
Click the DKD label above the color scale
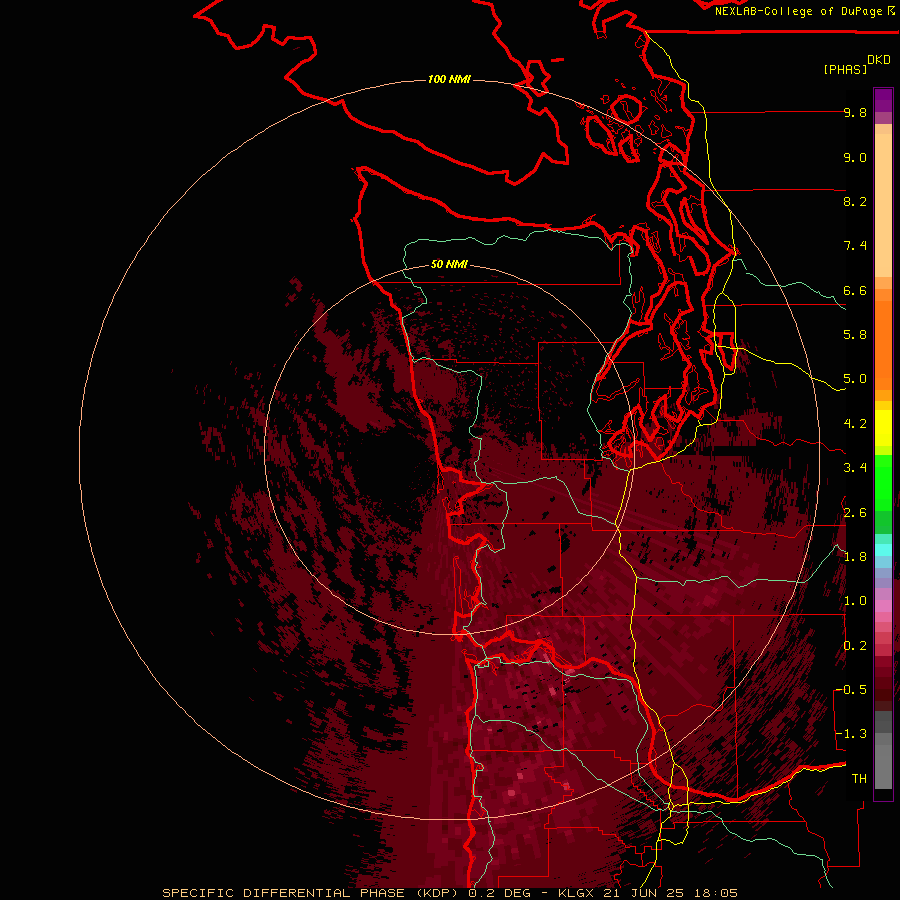coord(878,60)
